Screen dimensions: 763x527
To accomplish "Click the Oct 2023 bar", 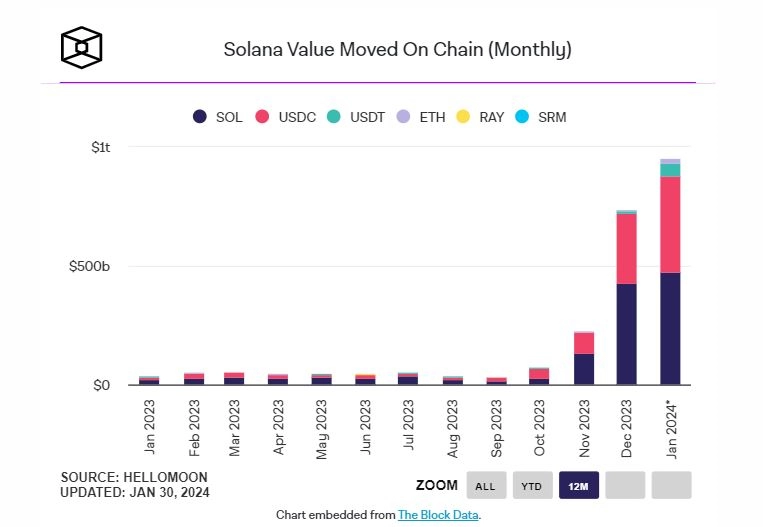I will click(x=539, y=376).
